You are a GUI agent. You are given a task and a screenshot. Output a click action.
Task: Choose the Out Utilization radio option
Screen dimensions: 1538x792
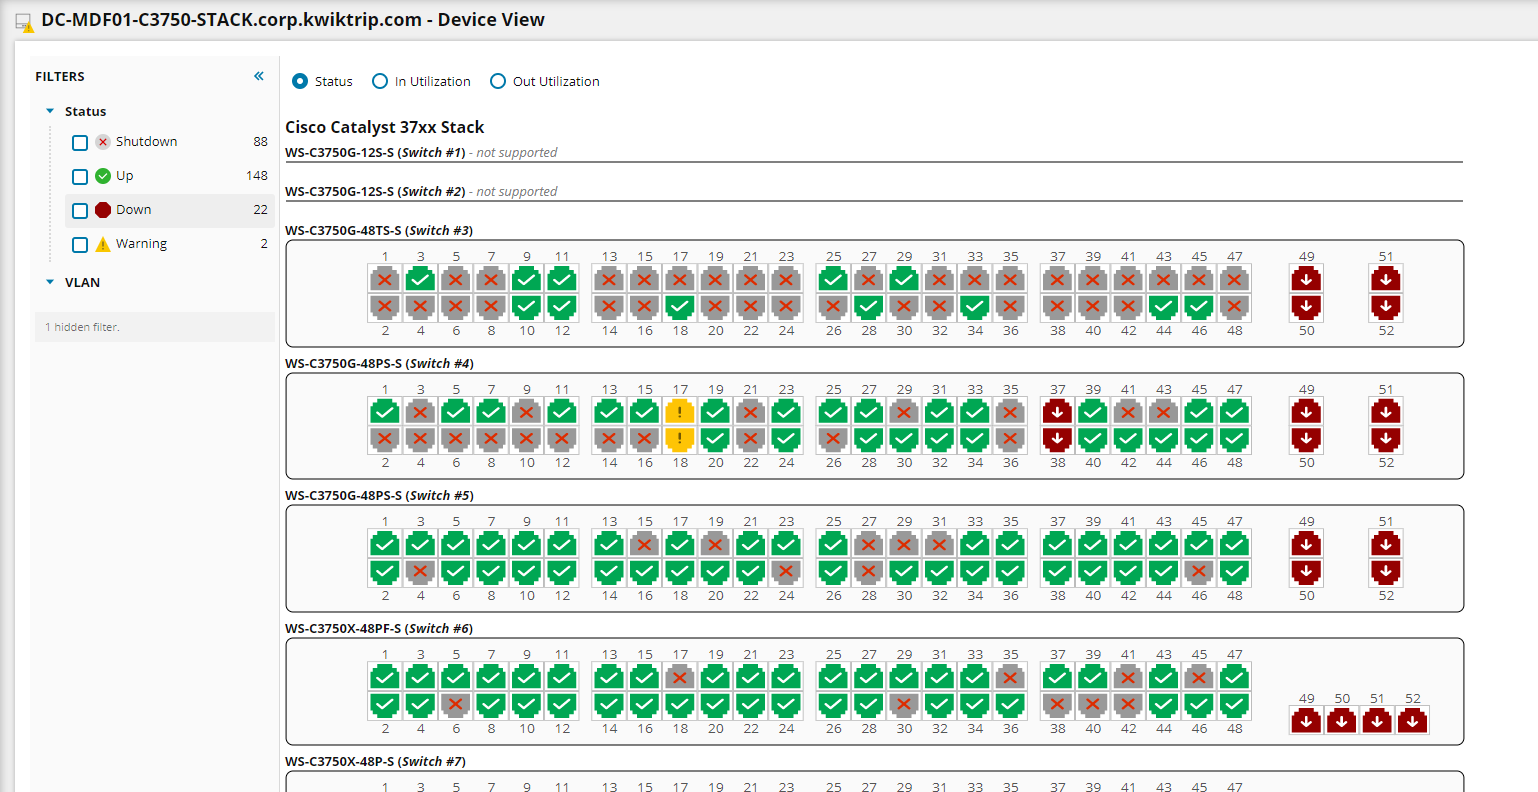[498, 81]
